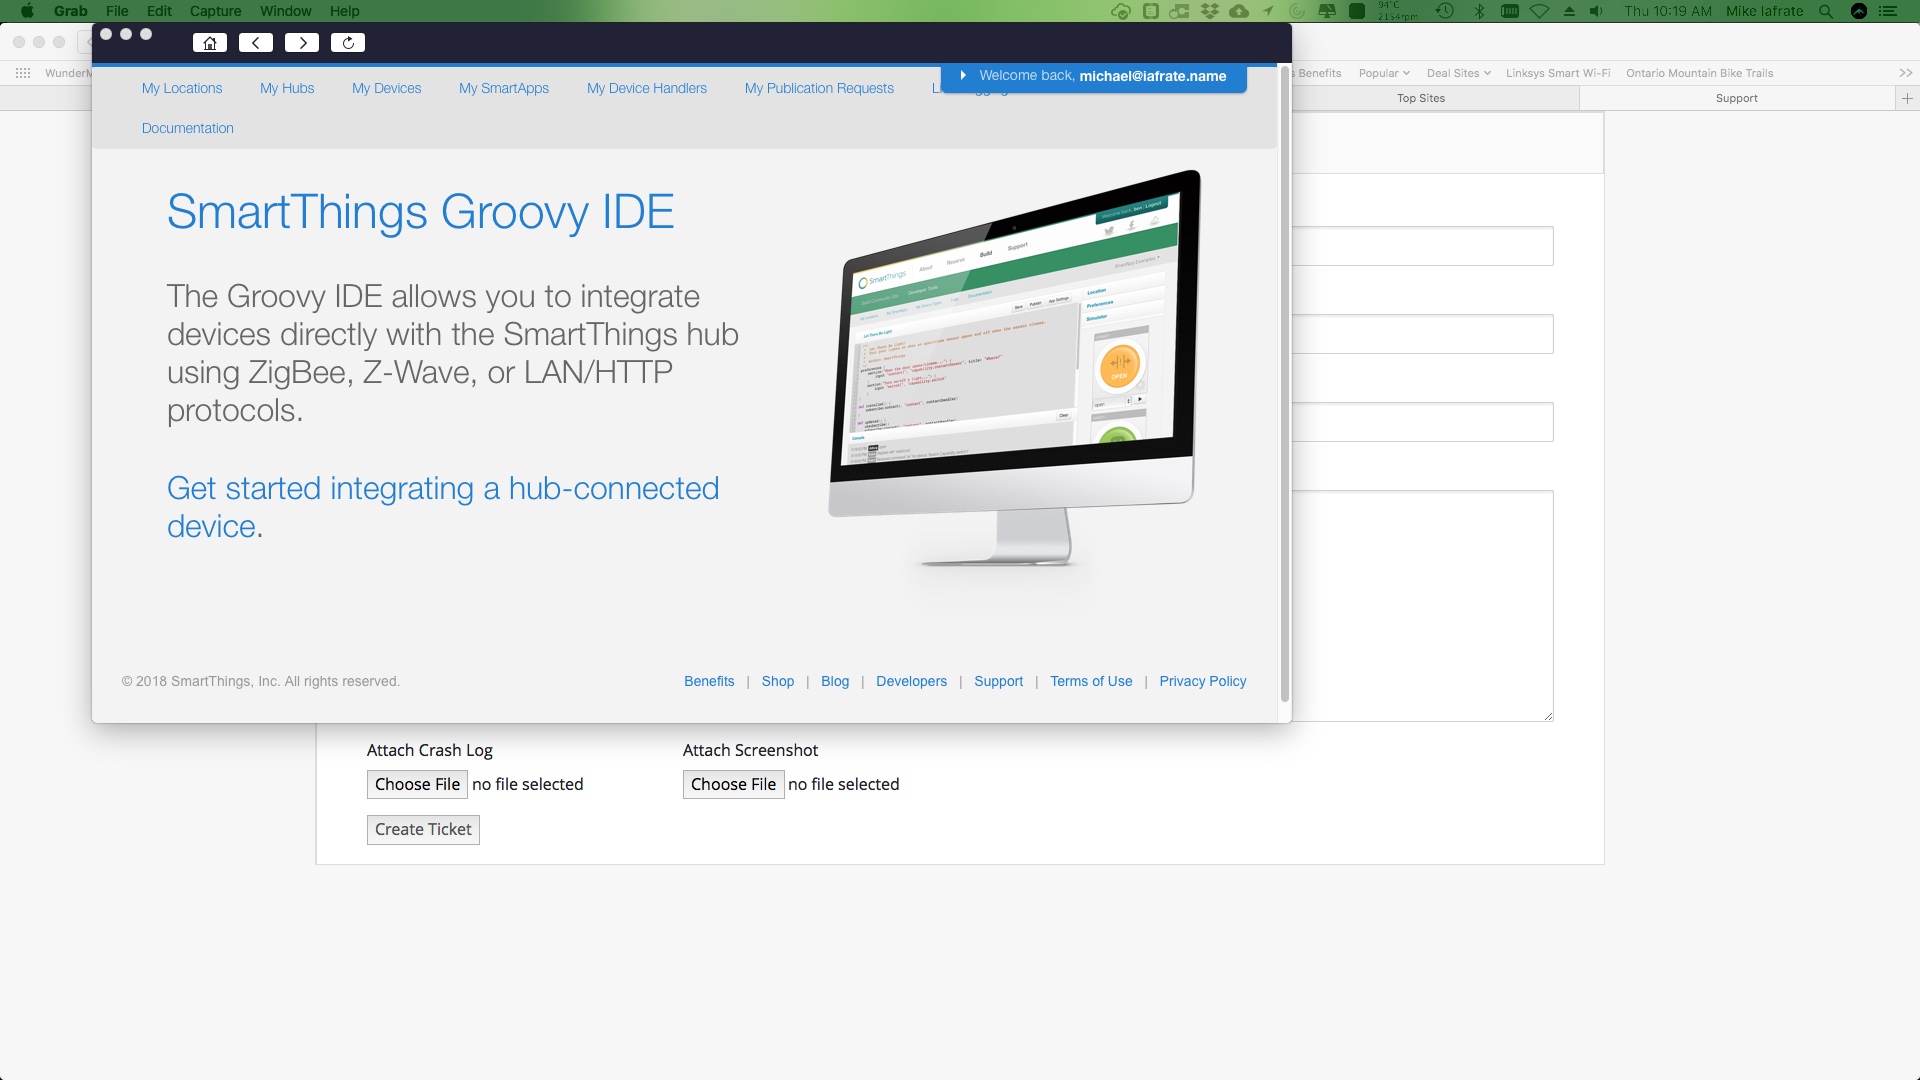Open My Devices
This screenshot has width=1920, height=1080.
(387, 88)
